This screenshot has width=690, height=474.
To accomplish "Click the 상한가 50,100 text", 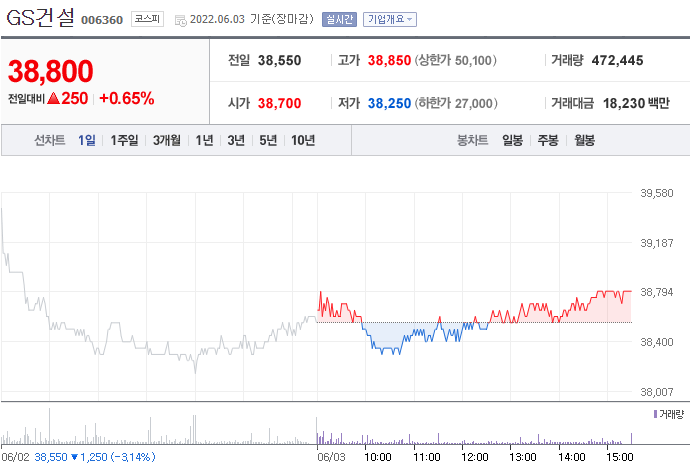I will 455,60.
